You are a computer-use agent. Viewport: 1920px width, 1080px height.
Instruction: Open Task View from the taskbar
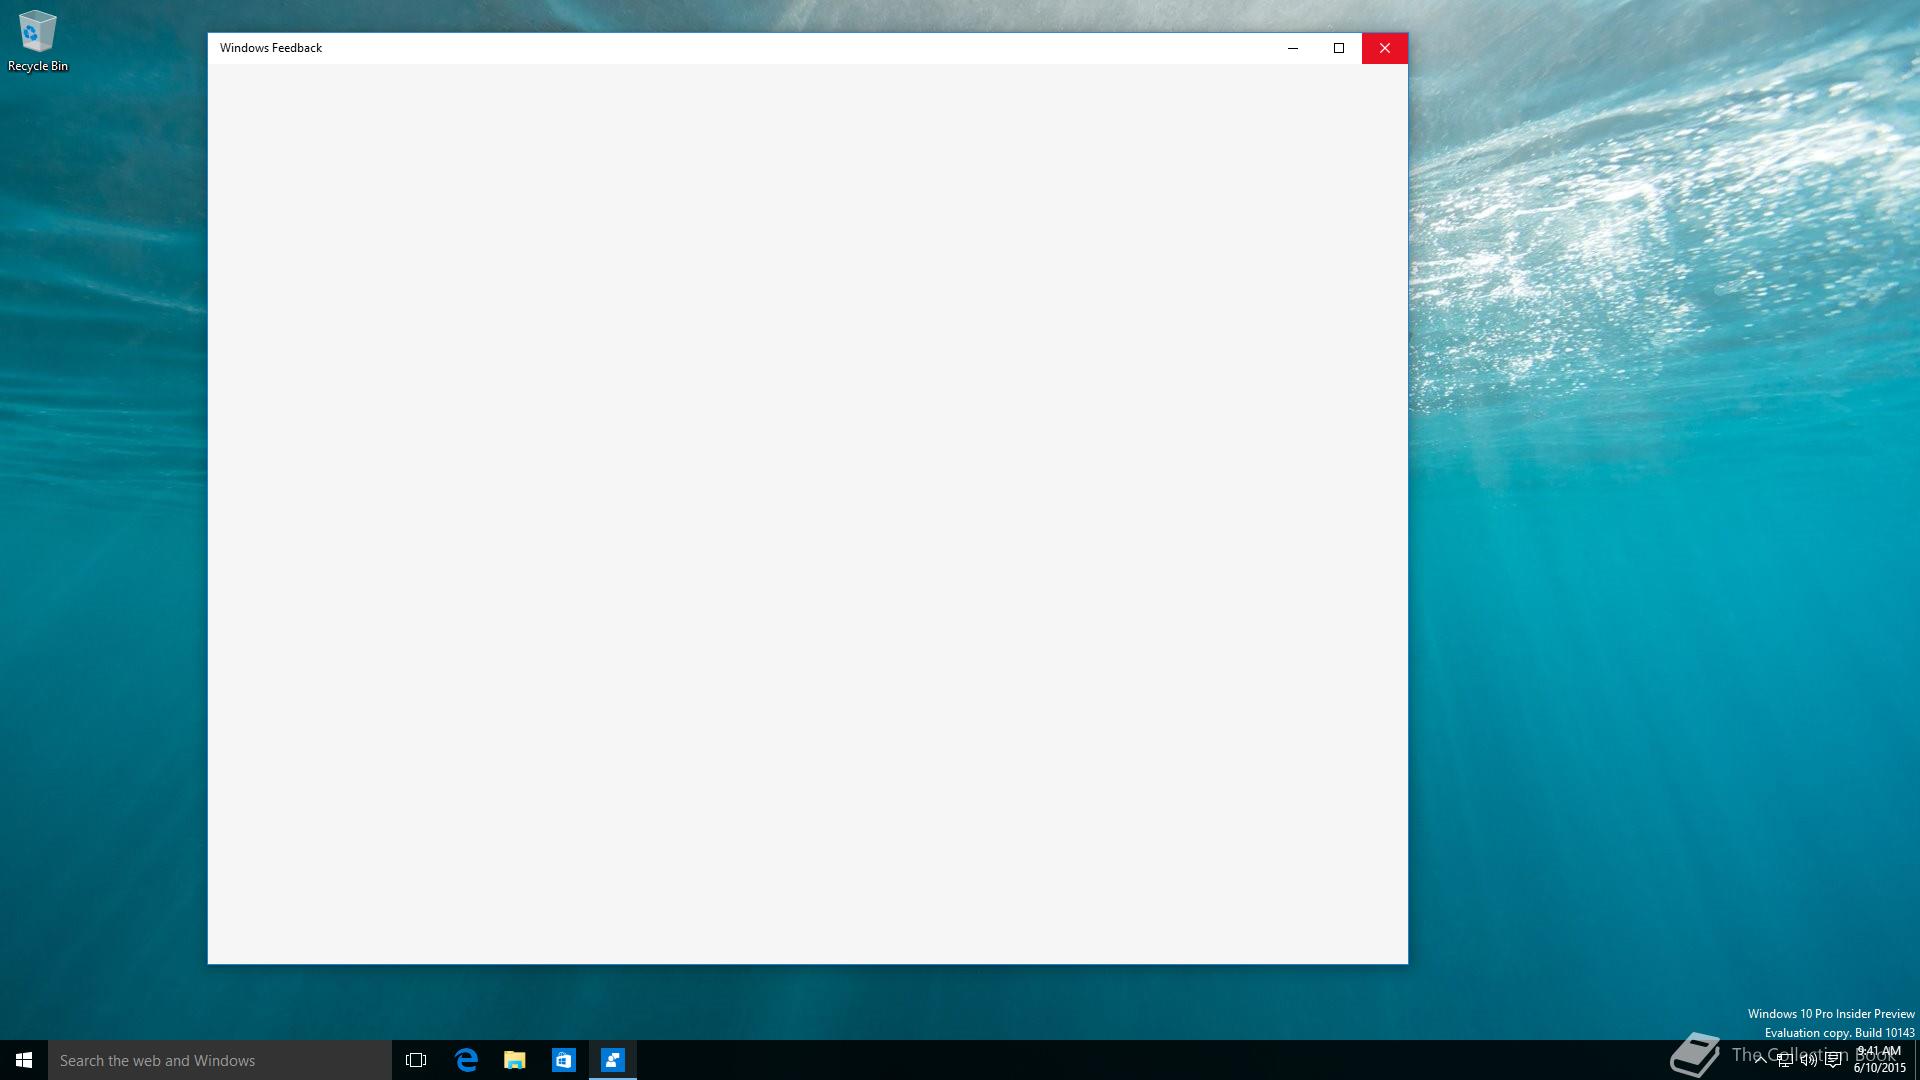[x=416, y=1060]
